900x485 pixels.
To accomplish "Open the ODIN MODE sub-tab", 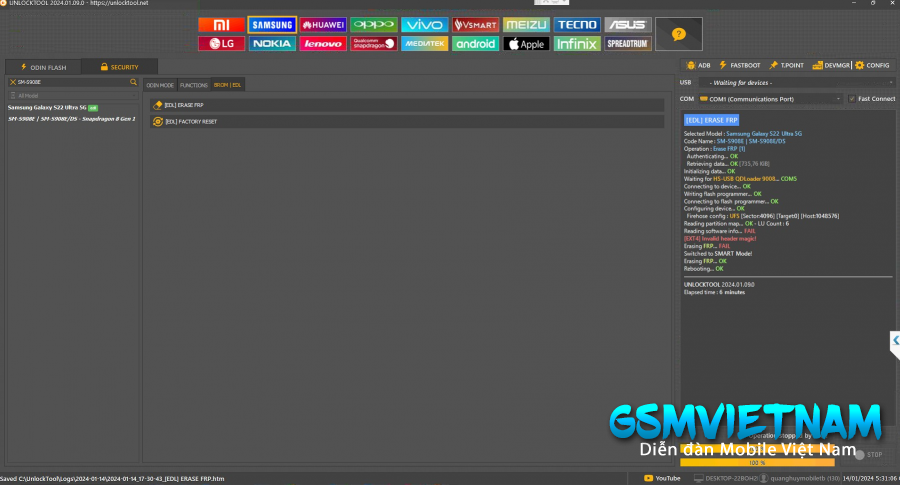I will point(160,85).
